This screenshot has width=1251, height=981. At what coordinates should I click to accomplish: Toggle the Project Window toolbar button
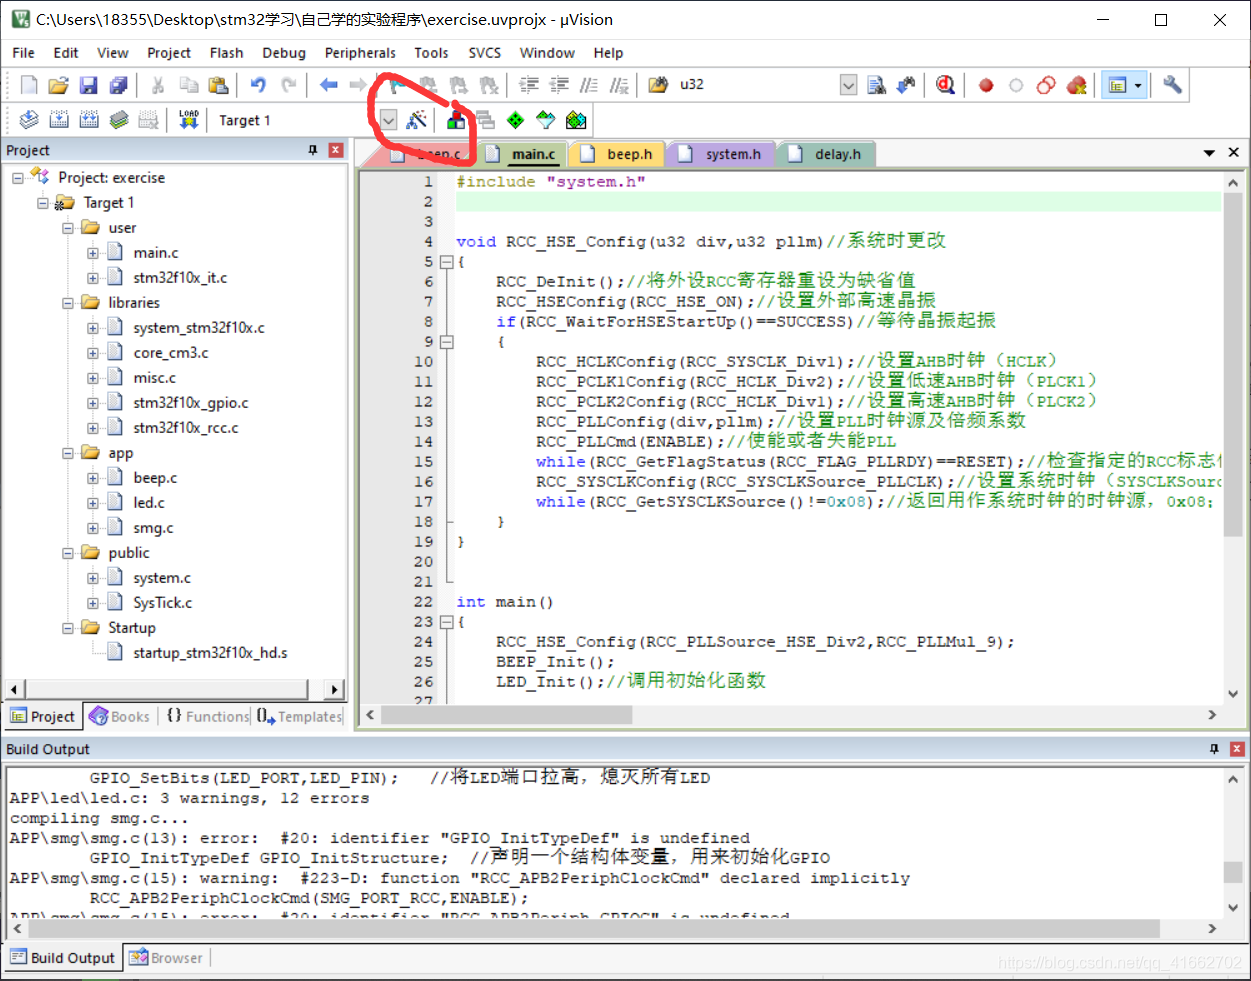[x=1116, y=85]
